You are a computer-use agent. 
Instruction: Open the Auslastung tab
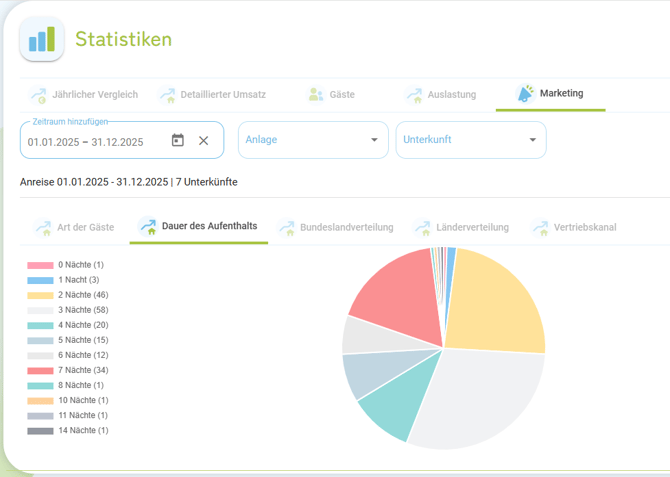[440, 95]
